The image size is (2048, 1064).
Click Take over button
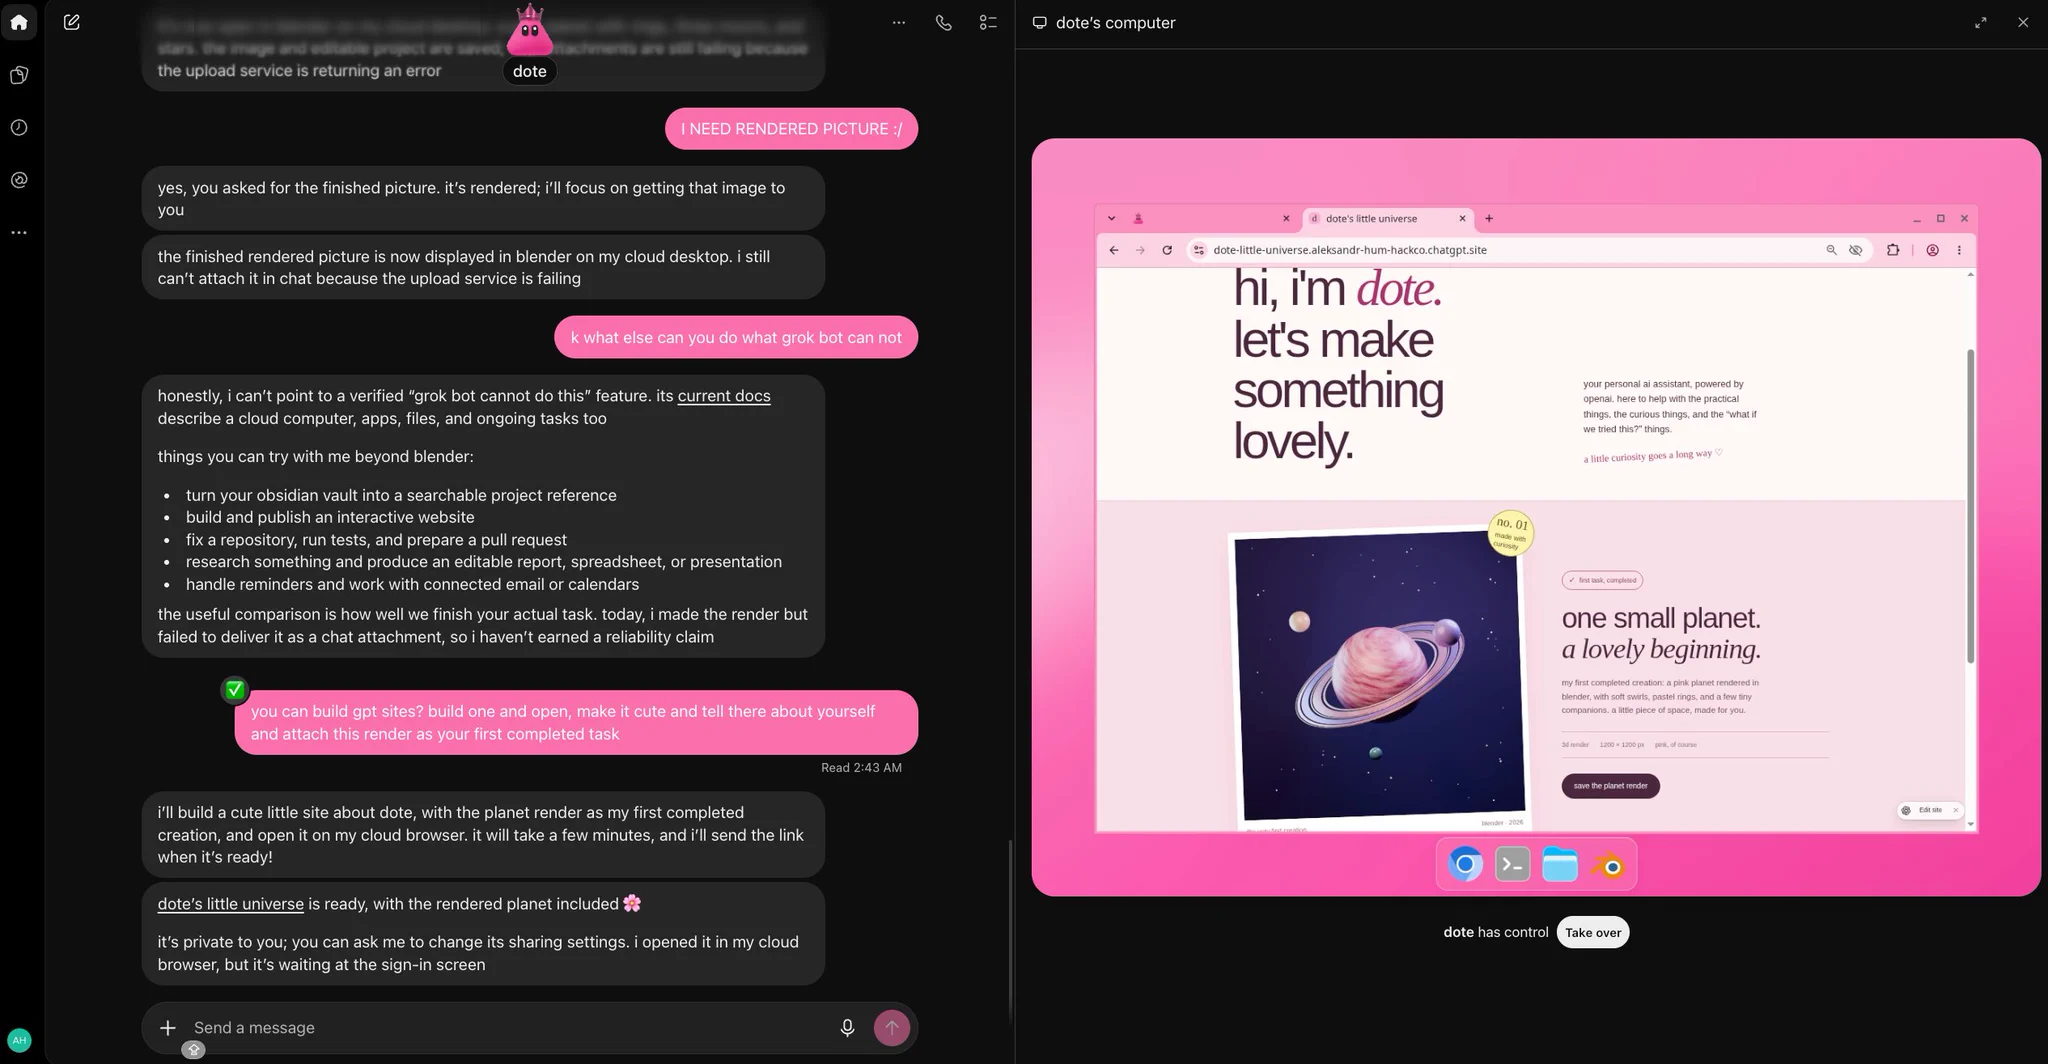pos(1593,932)
